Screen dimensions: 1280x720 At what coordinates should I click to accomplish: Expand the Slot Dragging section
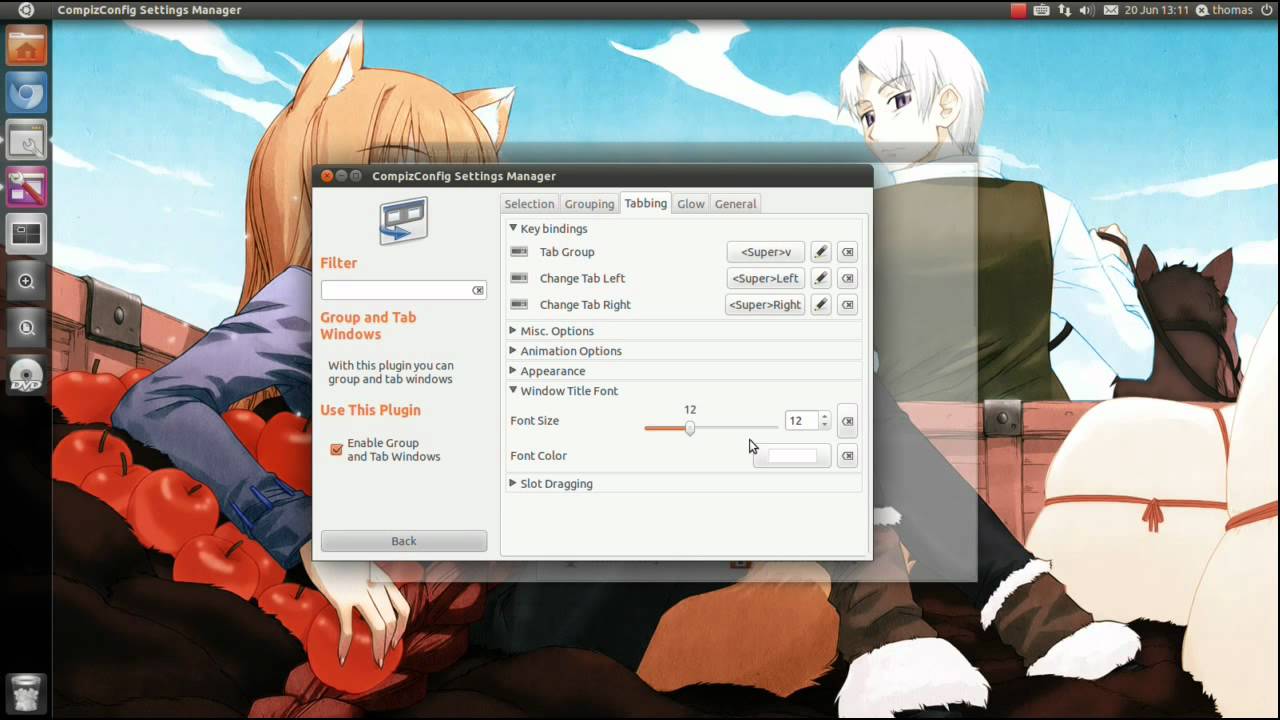[x=513, y=483]
